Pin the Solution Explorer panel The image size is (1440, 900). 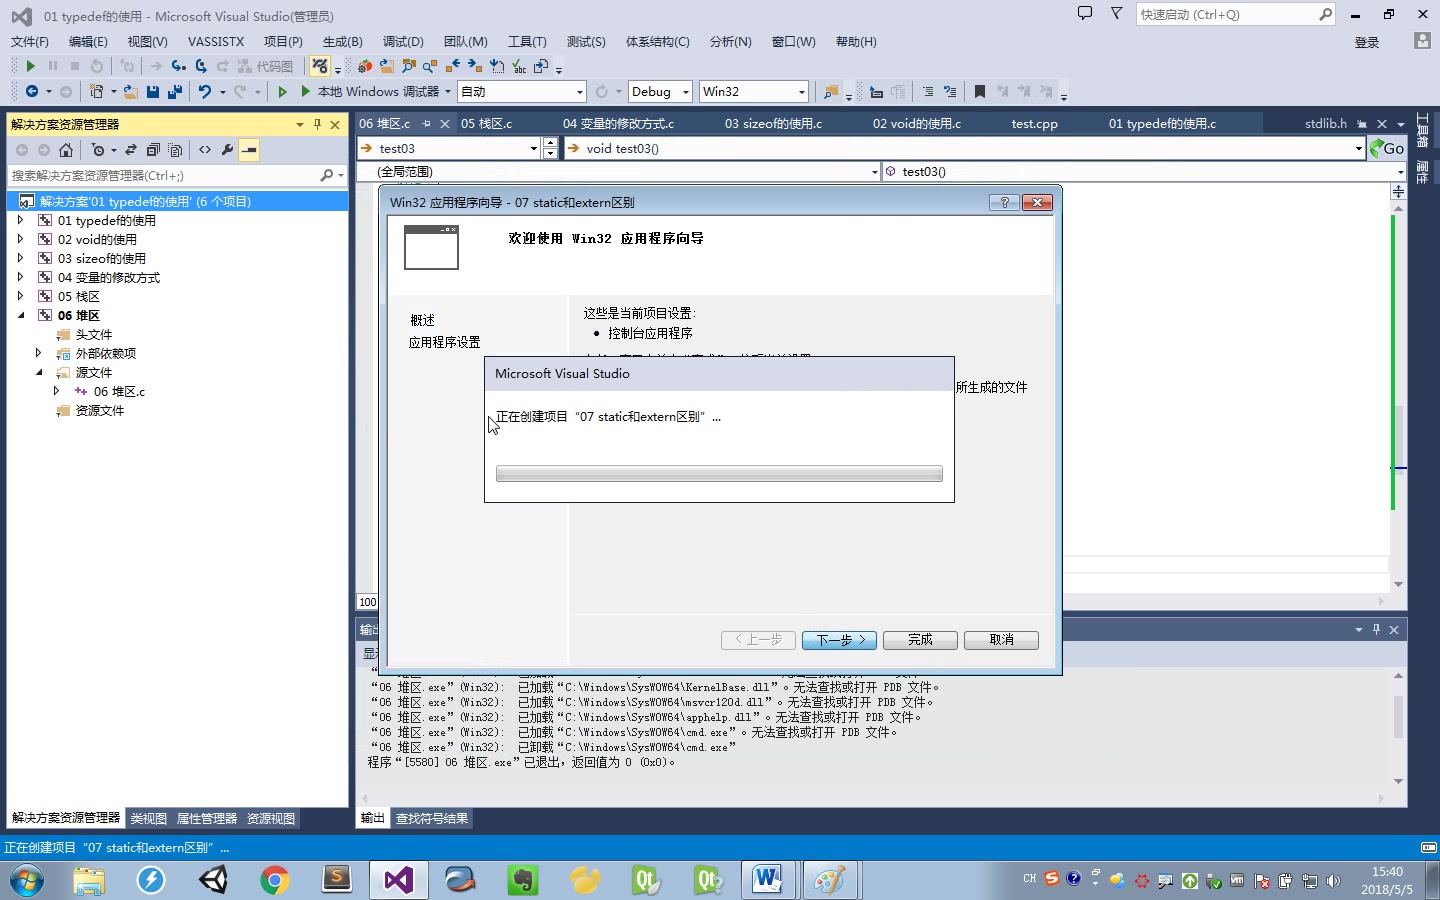[x=317, y=124]
